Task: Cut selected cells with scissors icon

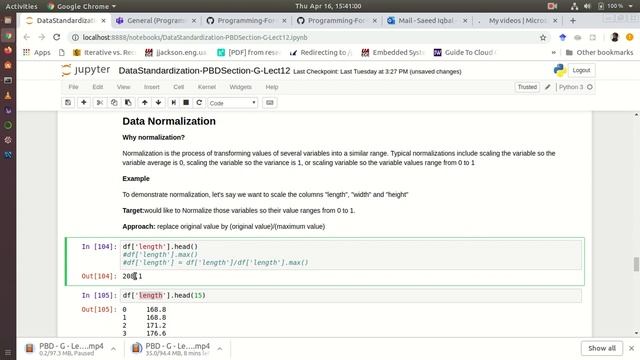Action: pos(99,103)
